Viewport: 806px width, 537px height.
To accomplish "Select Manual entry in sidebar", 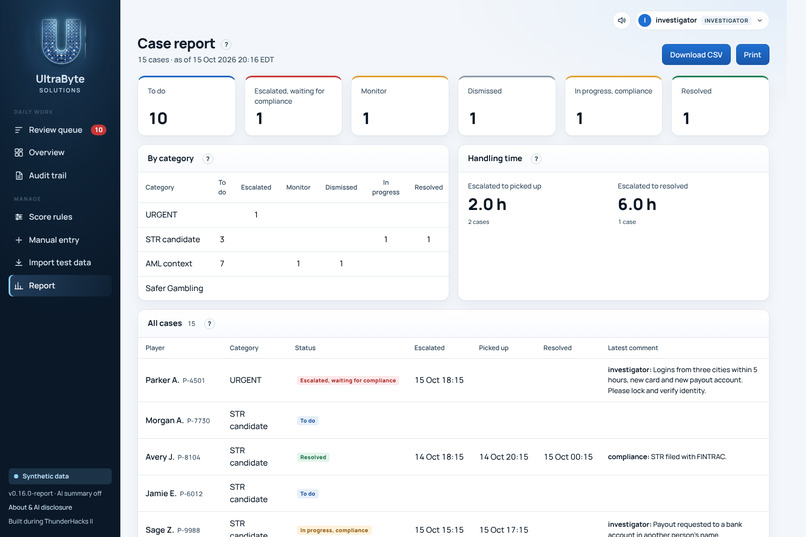I will (x=60, y=240).
